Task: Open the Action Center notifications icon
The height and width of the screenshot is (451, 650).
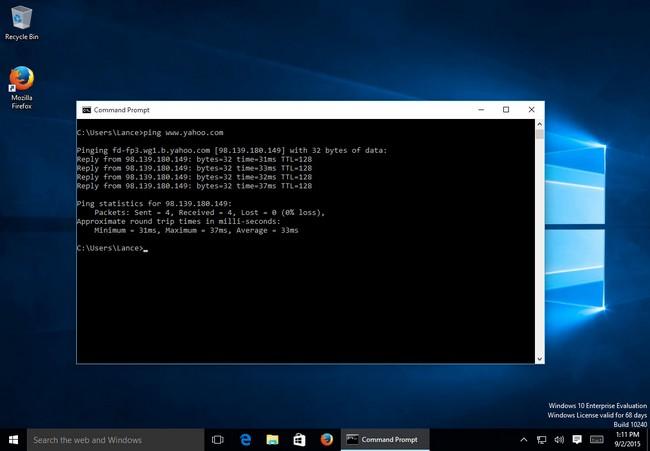Action: coord(577,440)
